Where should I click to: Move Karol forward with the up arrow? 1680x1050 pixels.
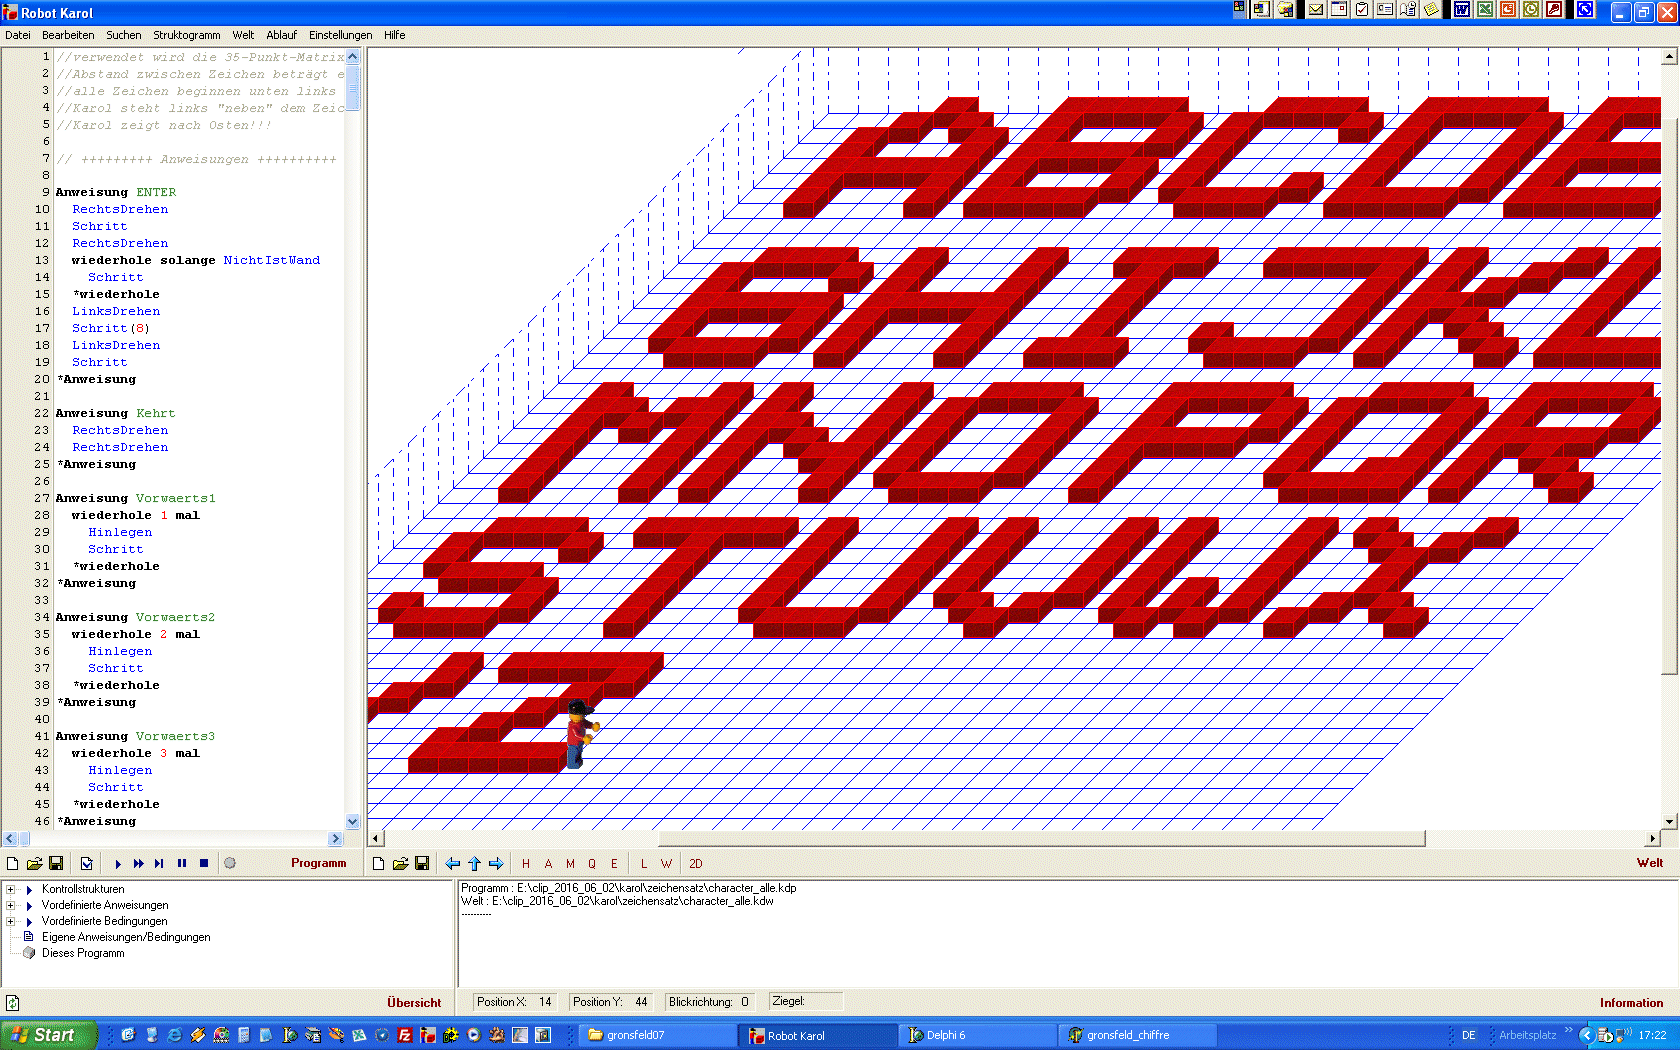[x=474, y=864]
